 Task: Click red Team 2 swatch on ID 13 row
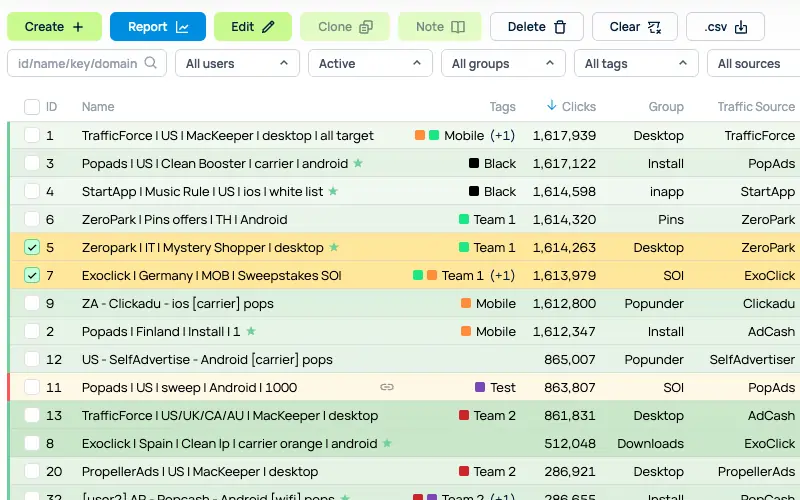463,415
